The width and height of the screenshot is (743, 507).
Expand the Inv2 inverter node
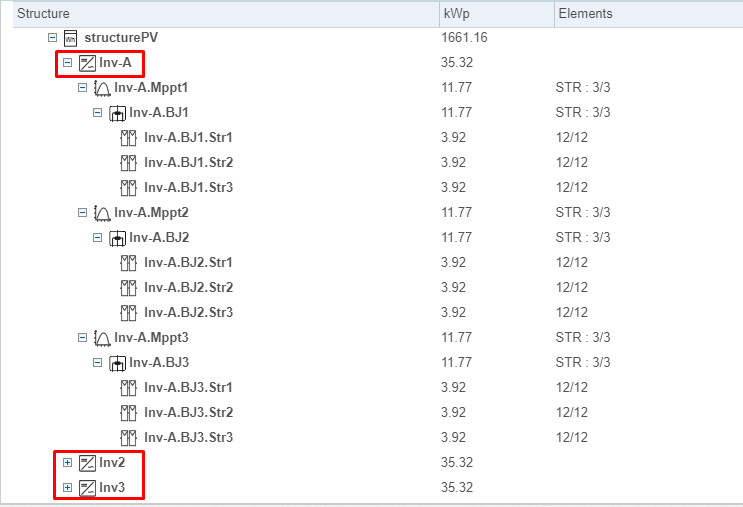coord(68,462)
